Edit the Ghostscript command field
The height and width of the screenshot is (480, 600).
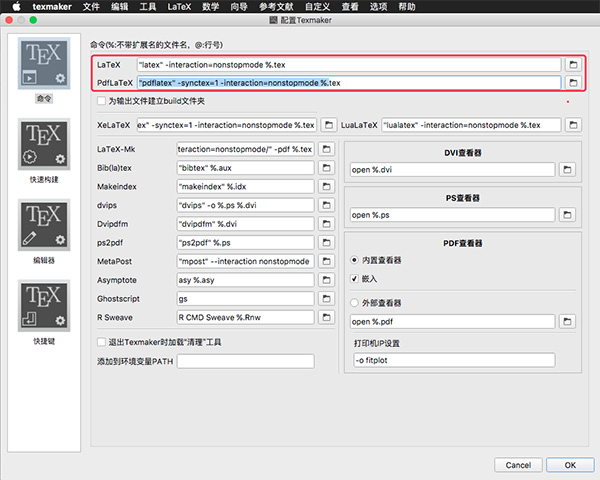coord(245,299)
